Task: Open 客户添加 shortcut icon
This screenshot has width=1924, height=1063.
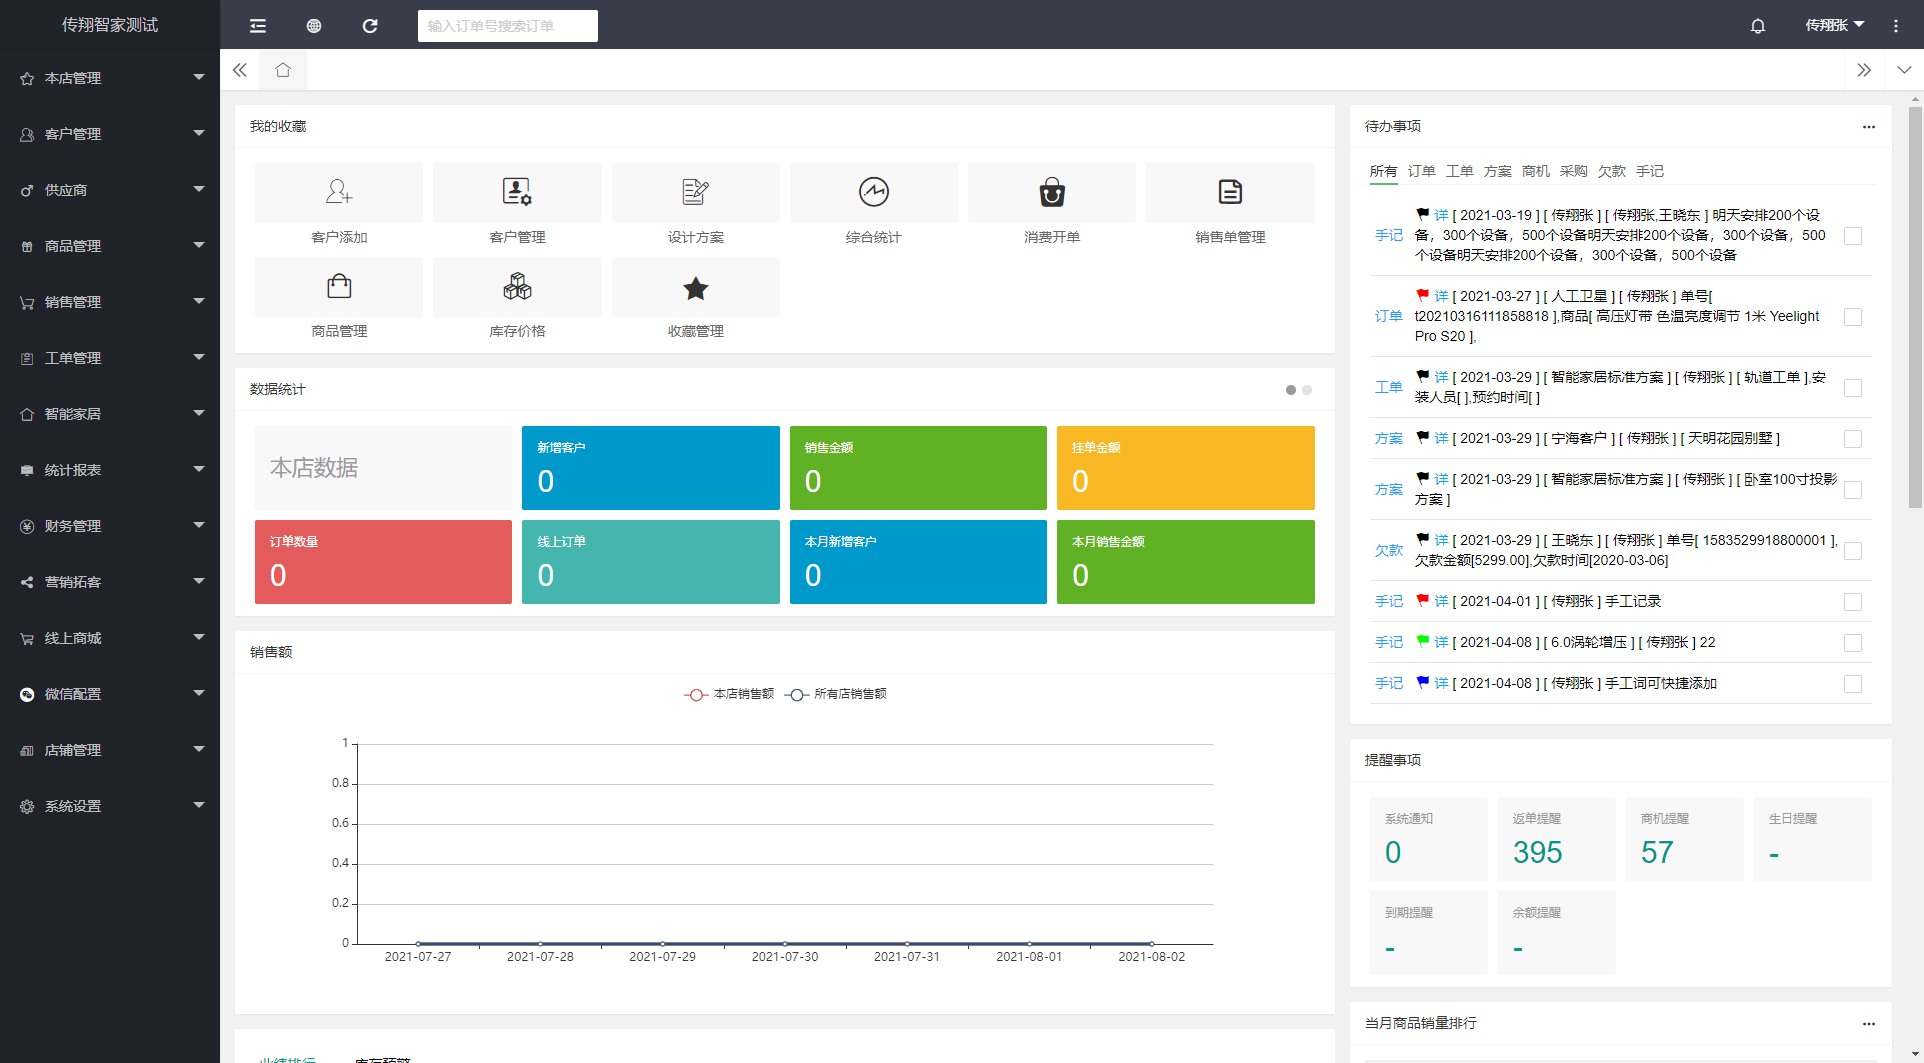Action: 339,191
